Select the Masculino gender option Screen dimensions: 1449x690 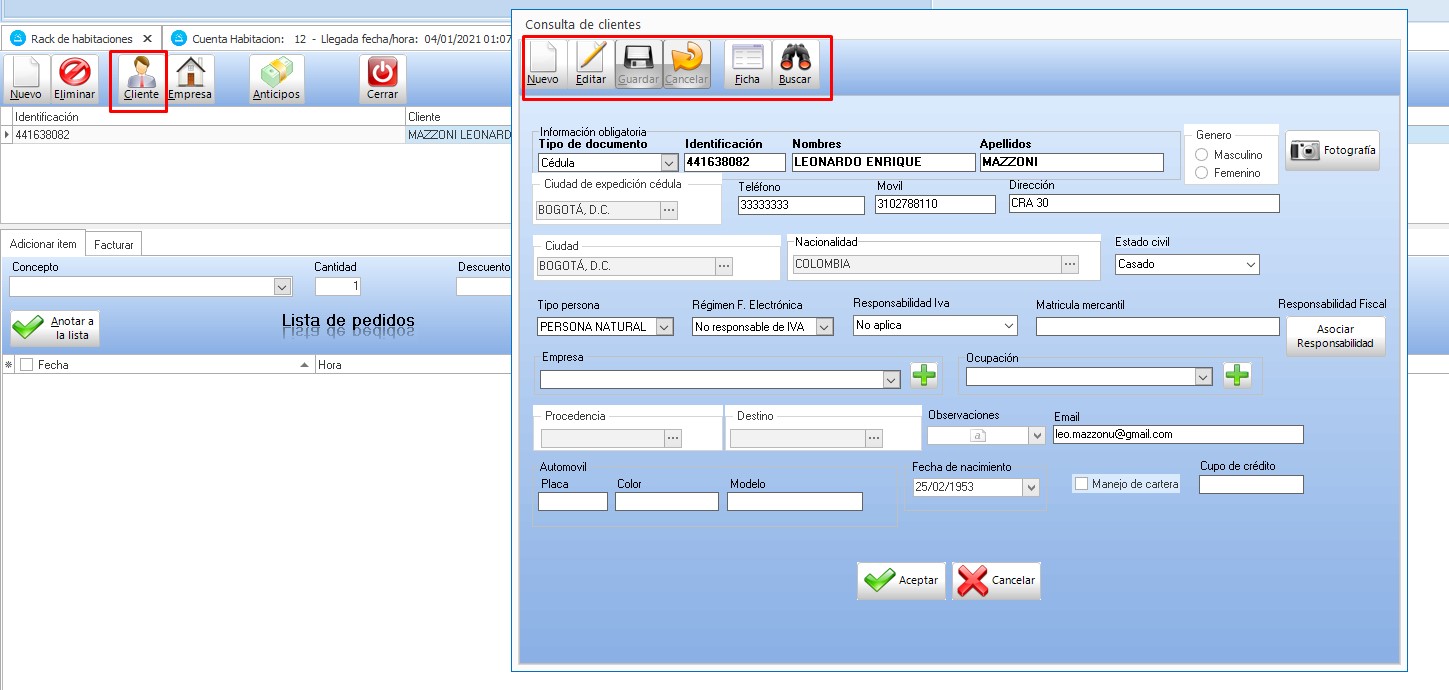coord(1202,155)
